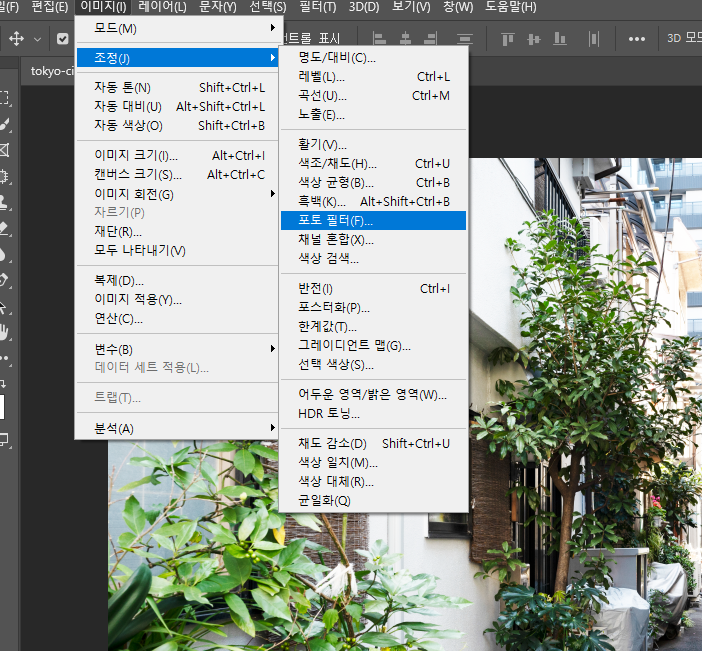This screenshot has height=651, width=702.
Task: Click the Distribute horizontally icon
Action: click(594, 39)
